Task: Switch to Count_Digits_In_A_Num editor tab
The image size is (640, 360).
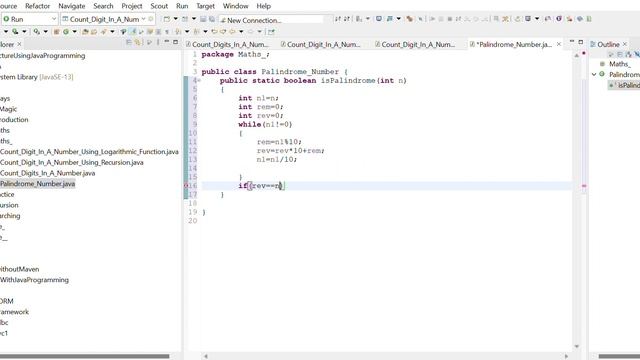Action: tap(227, 44)
